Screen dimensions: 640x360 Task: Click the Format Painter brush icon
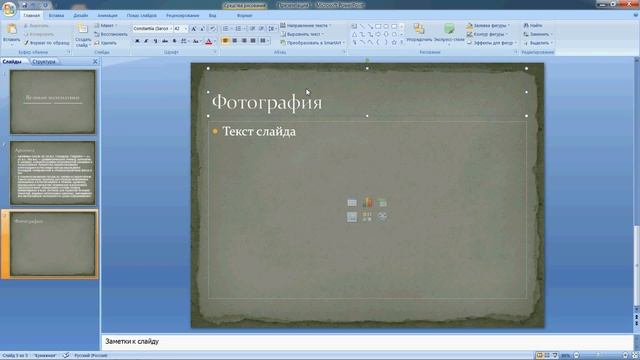pyautogui.click(x=26, y=43)
